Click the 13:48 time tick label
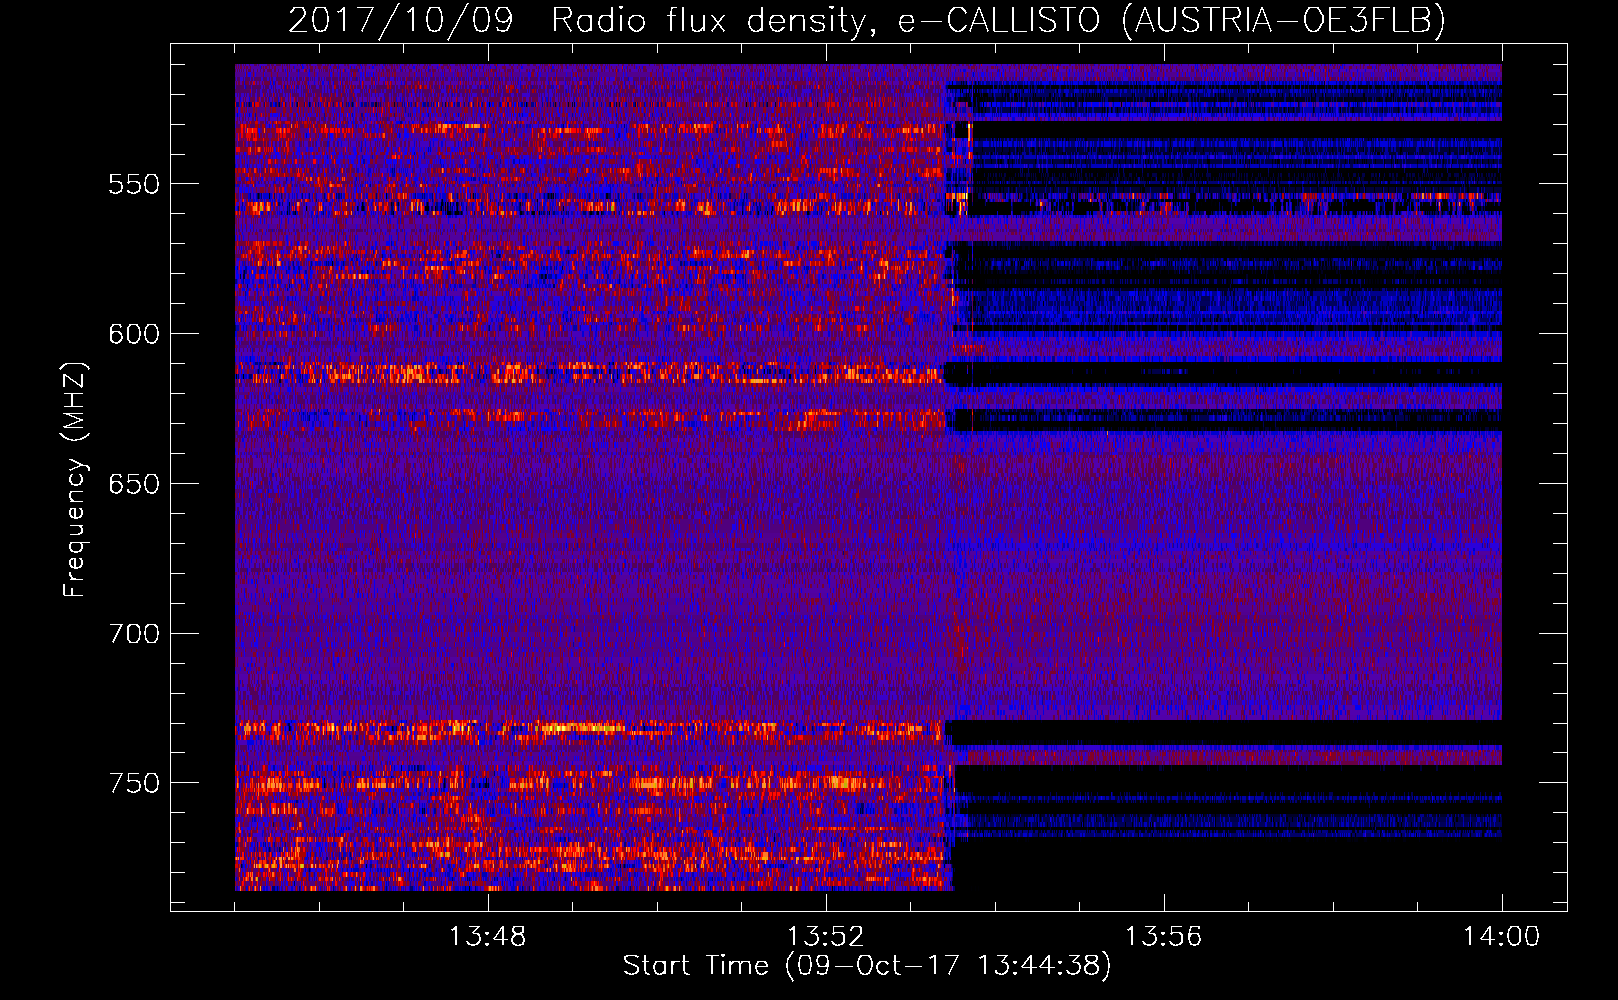1618x1000 pixels. point(487,937)
